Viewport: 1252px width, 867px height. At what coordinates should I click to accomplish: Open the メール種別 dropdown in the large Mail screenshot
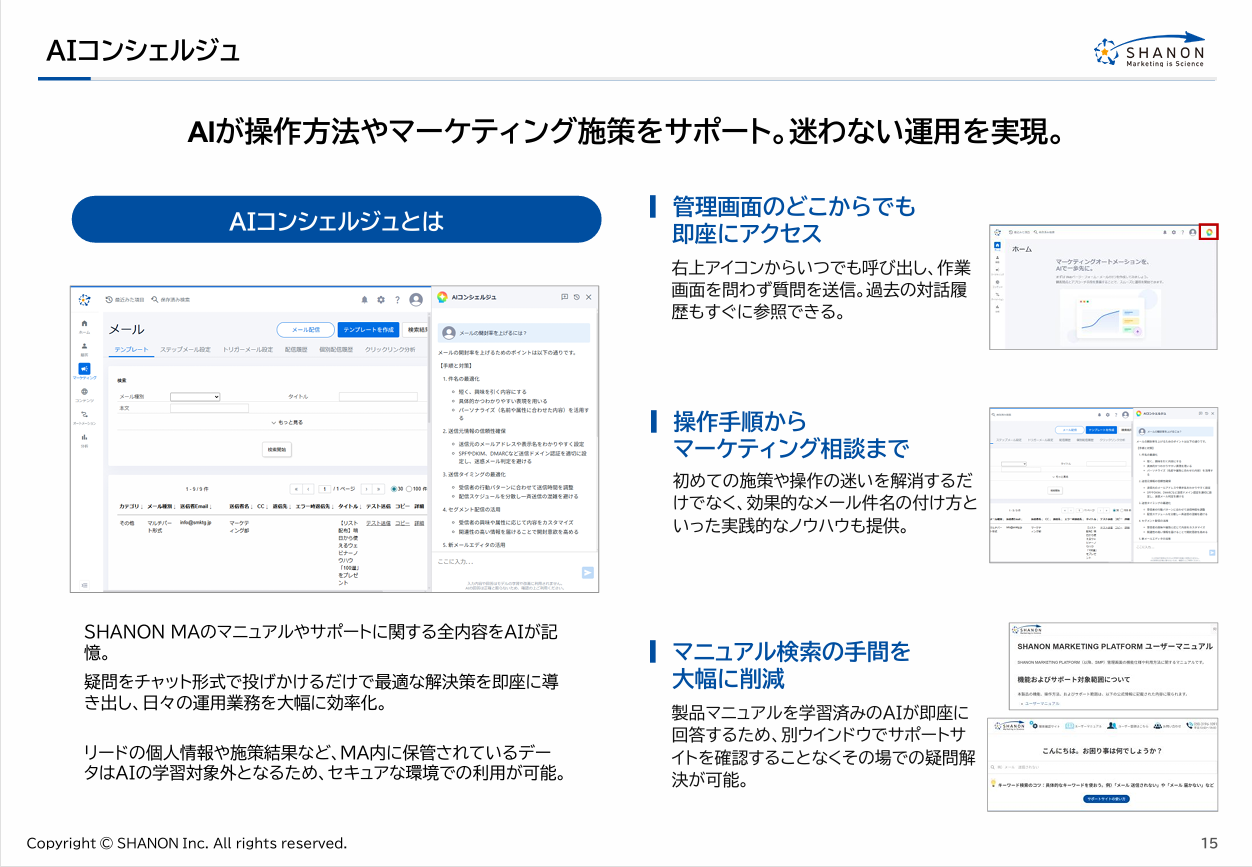195,397
